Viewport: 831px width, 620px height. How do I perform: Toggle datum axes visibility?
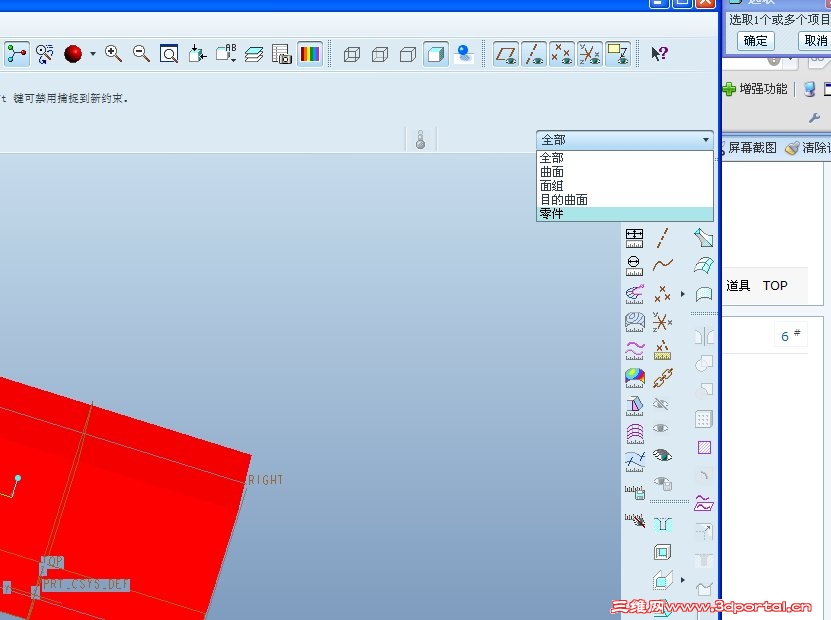tap(534, 54)
